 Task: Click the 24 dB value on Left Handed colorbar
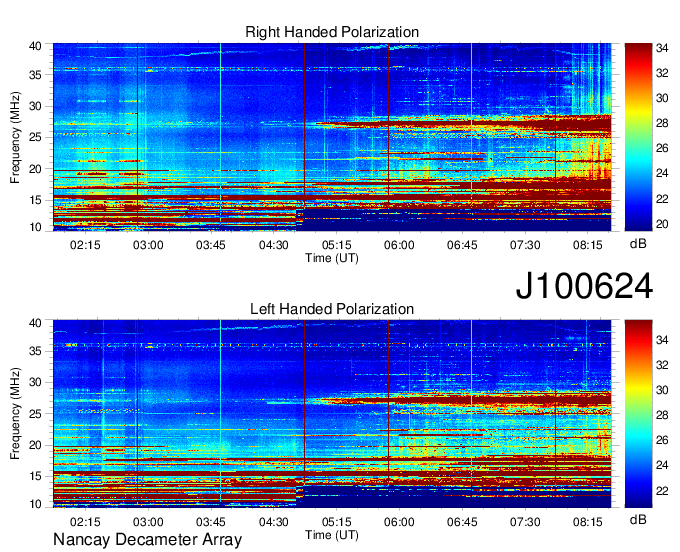pos(662,466)
